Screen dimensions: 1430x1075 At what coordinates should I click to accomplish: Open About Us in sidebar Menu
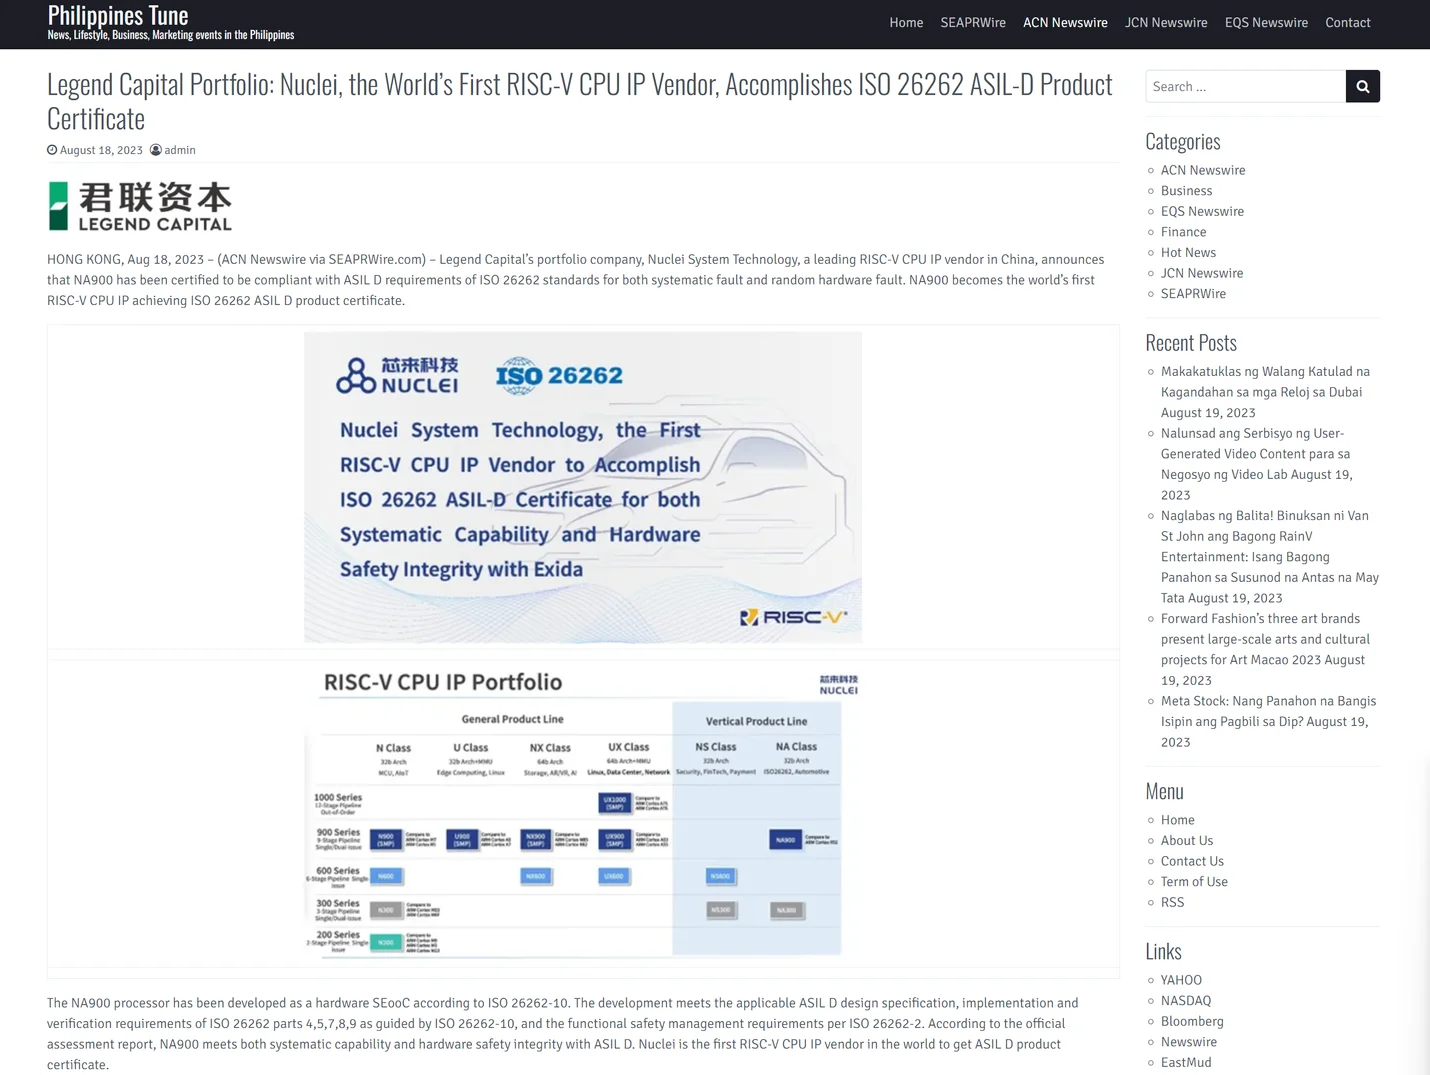click(x=1187, y=840)
